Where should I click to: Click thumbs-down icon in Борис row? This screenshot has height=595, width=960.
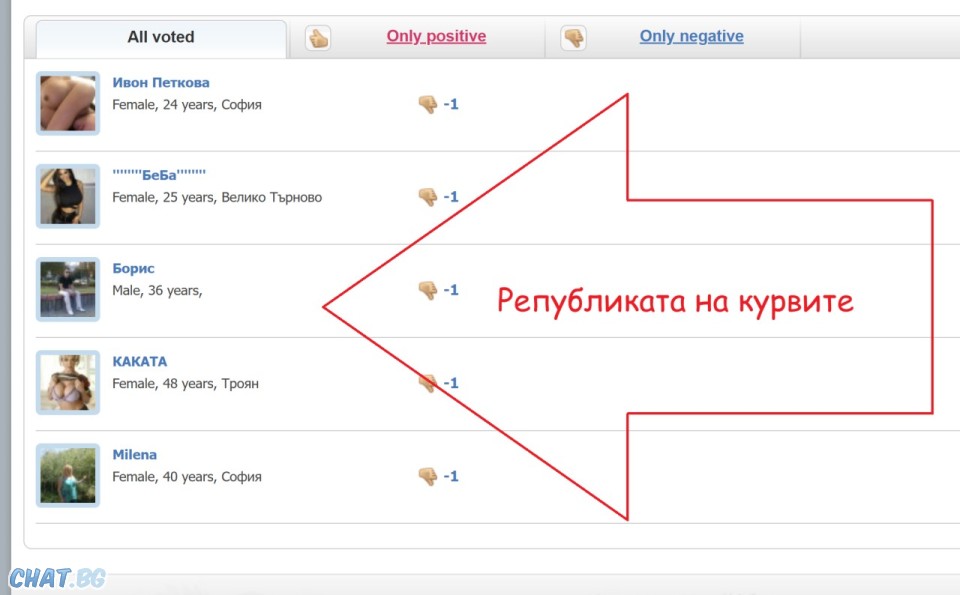[x=428, y=290]
